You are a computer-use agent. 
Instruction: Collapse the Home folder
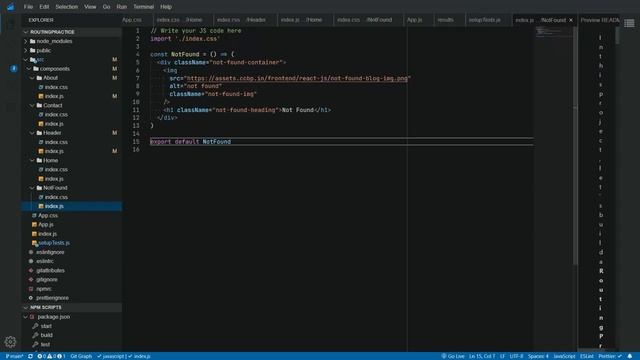pyautogui.click(x=33, y=160)
